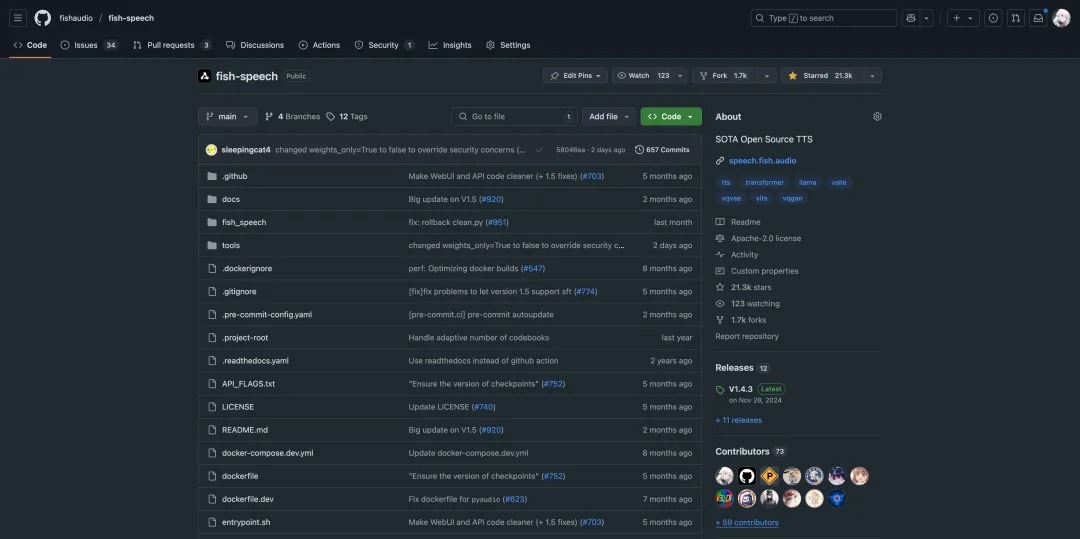Open the global pull requests icon

tap(1015, 18)
